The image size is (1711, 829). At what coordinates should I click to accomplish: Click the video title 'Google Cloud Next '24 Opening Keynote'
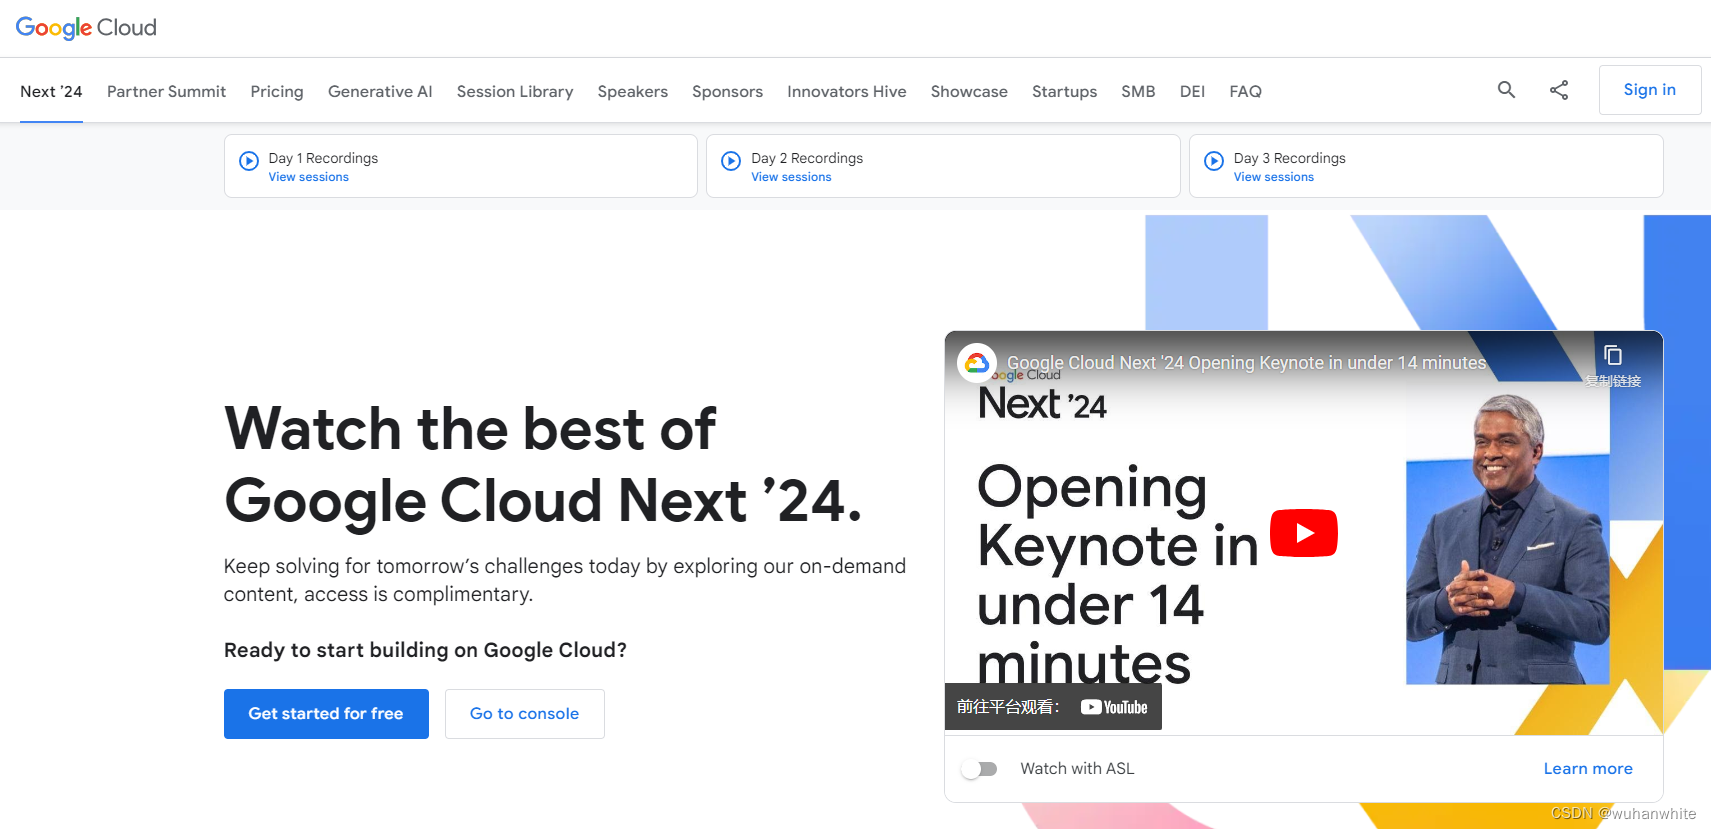[1246, 363]
